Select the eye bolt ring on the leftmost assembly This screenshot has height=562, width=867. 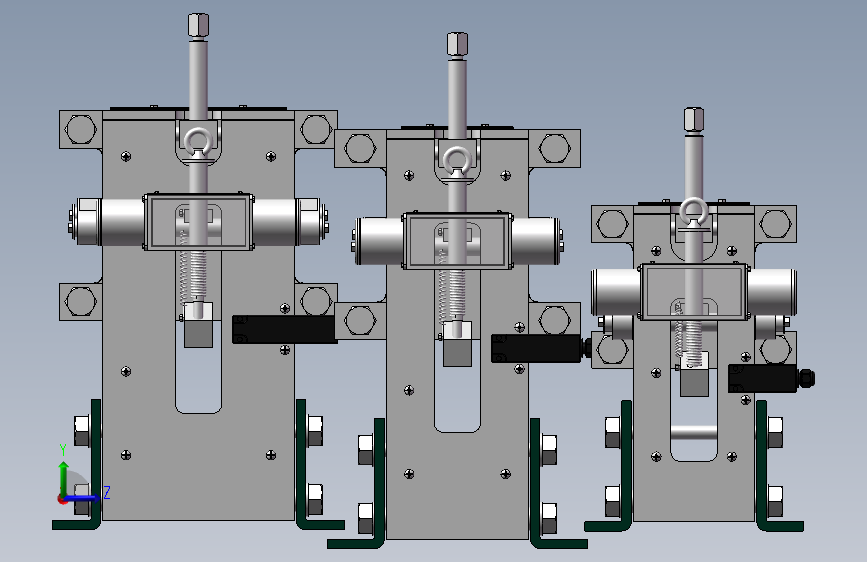[197, 142]
